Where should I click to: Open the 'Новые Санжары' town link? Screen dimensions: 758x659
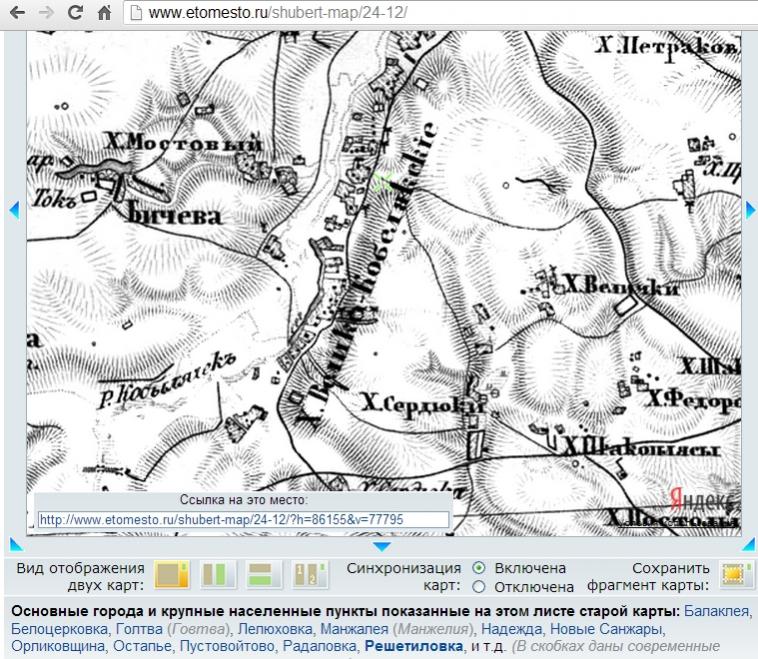click(x=606, y=629)
